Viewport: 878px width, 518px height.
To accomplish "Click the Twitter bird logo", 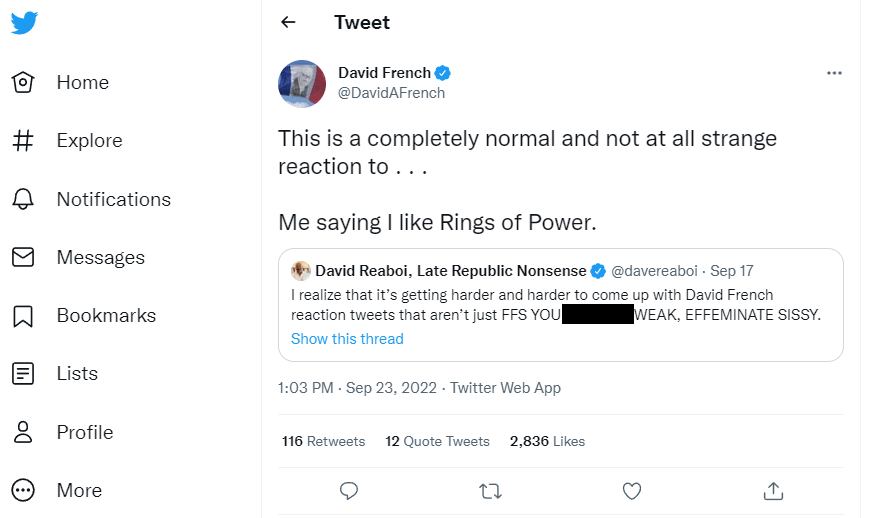I will pyautogui.click(x=24, y=23).
